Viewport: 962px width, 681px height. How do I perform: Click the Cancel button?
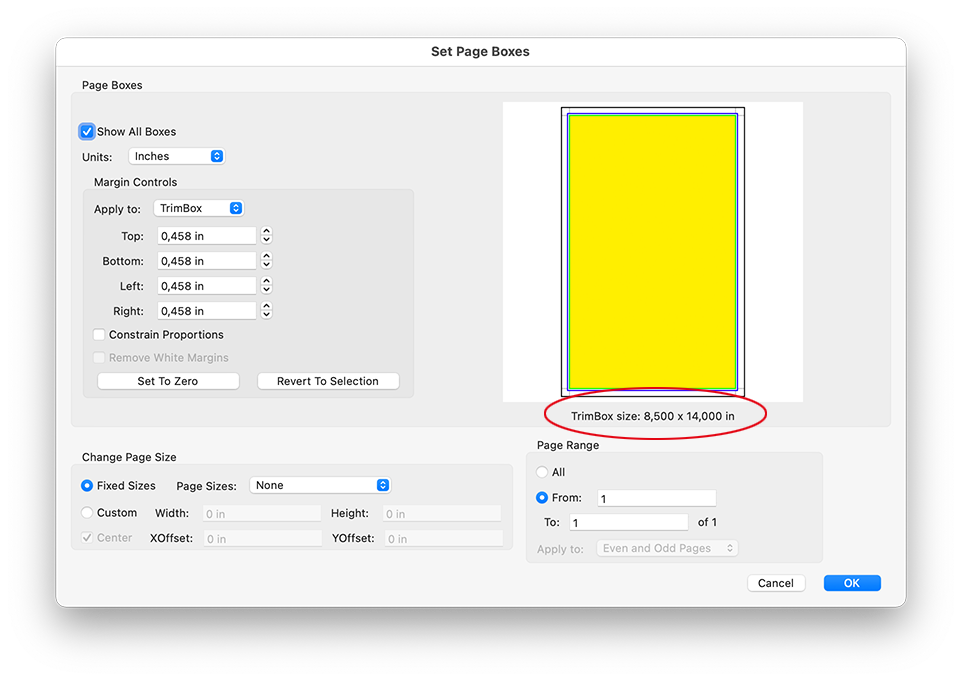point(776,583)
